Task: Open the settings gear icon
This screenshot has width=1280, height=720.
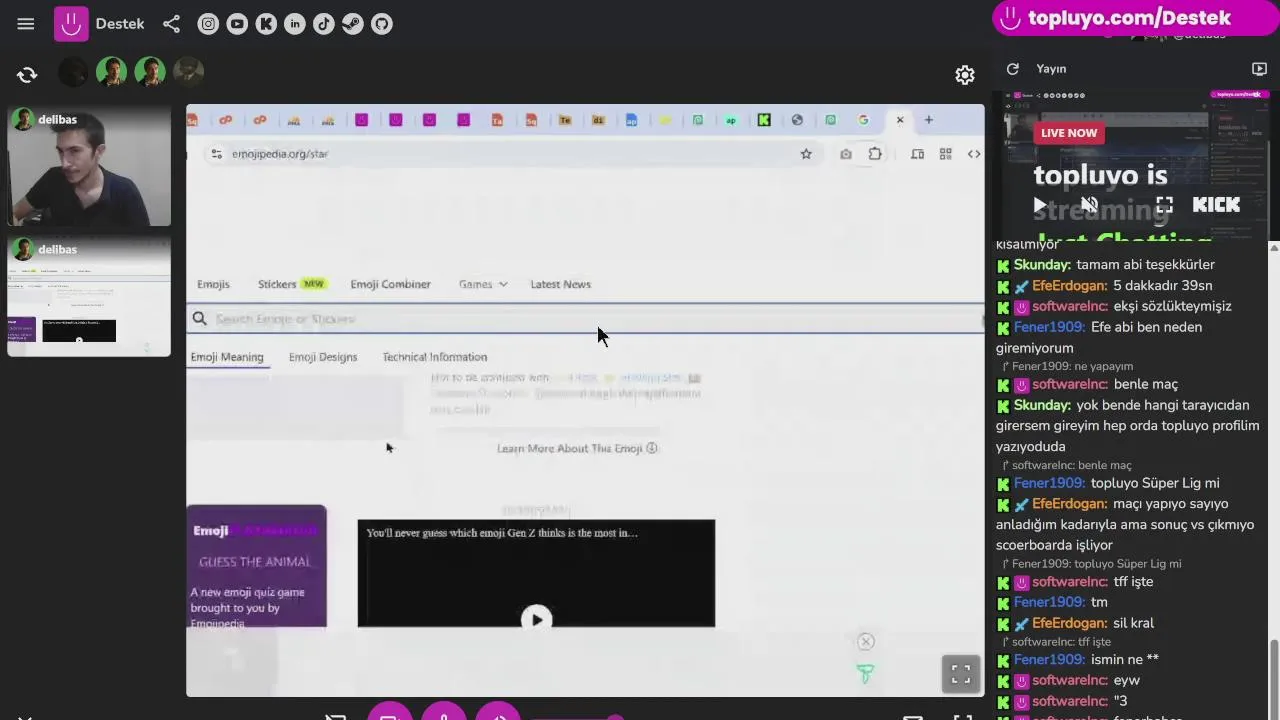Action: coord(965,75)
